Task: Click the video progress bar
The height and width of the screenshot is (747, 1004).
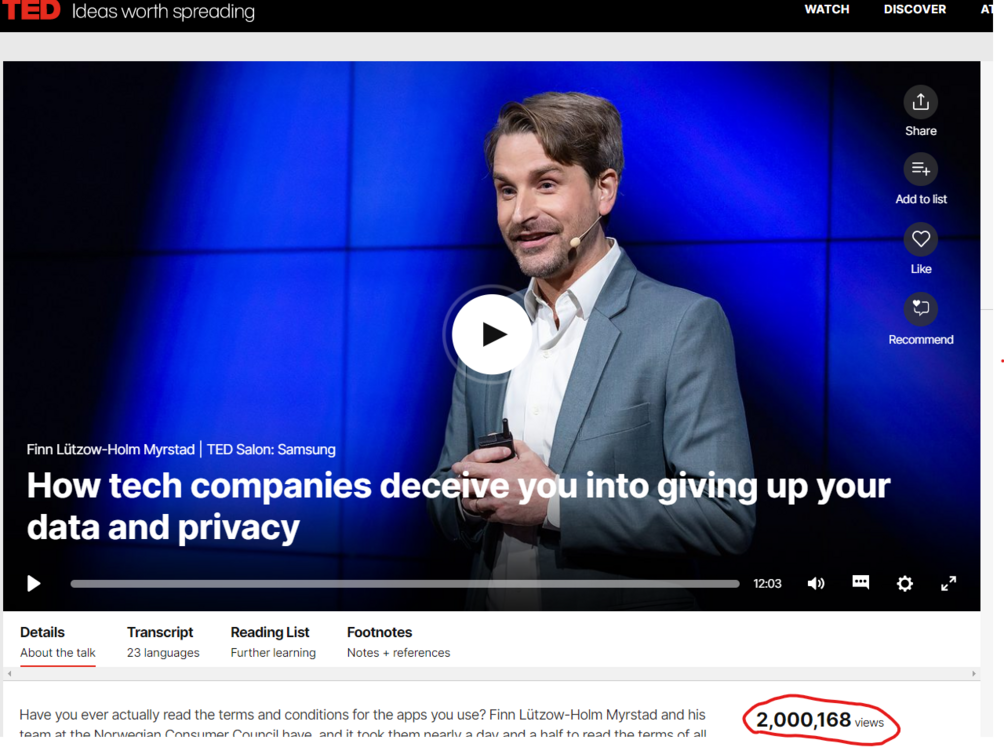Action: point(405,584)
